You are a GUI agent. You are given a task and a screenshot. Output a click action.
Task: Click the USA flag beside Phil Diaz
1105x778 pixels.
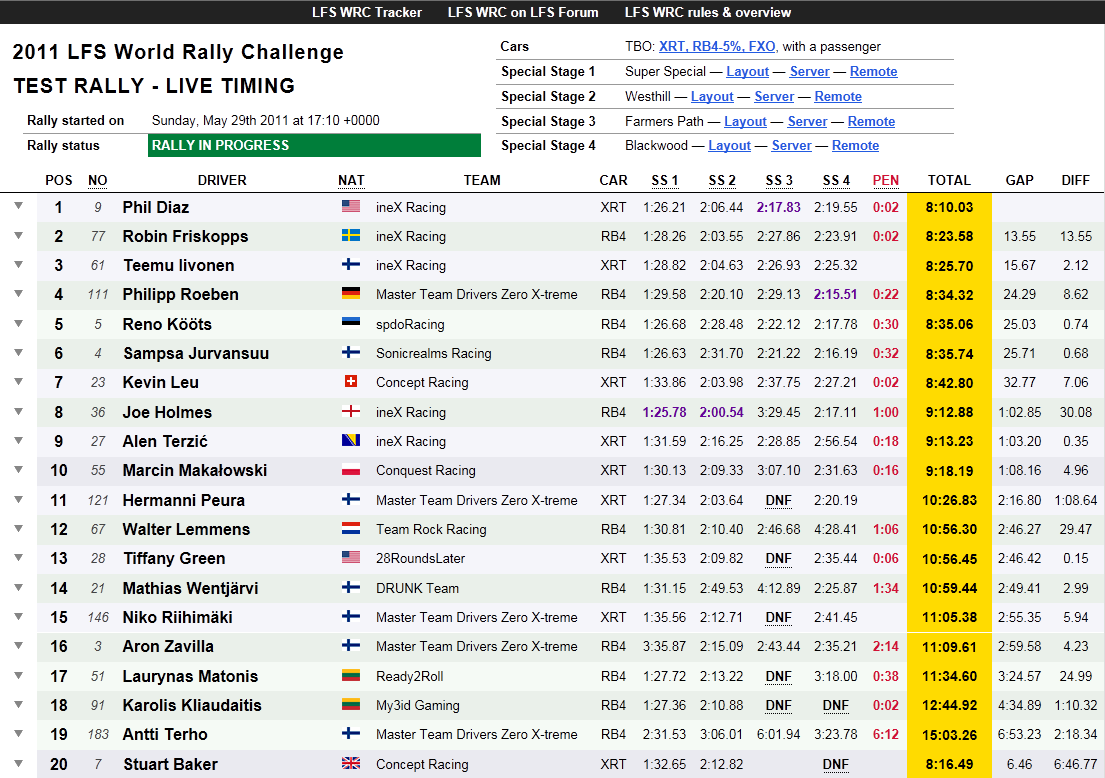click(x=350, y=207)
